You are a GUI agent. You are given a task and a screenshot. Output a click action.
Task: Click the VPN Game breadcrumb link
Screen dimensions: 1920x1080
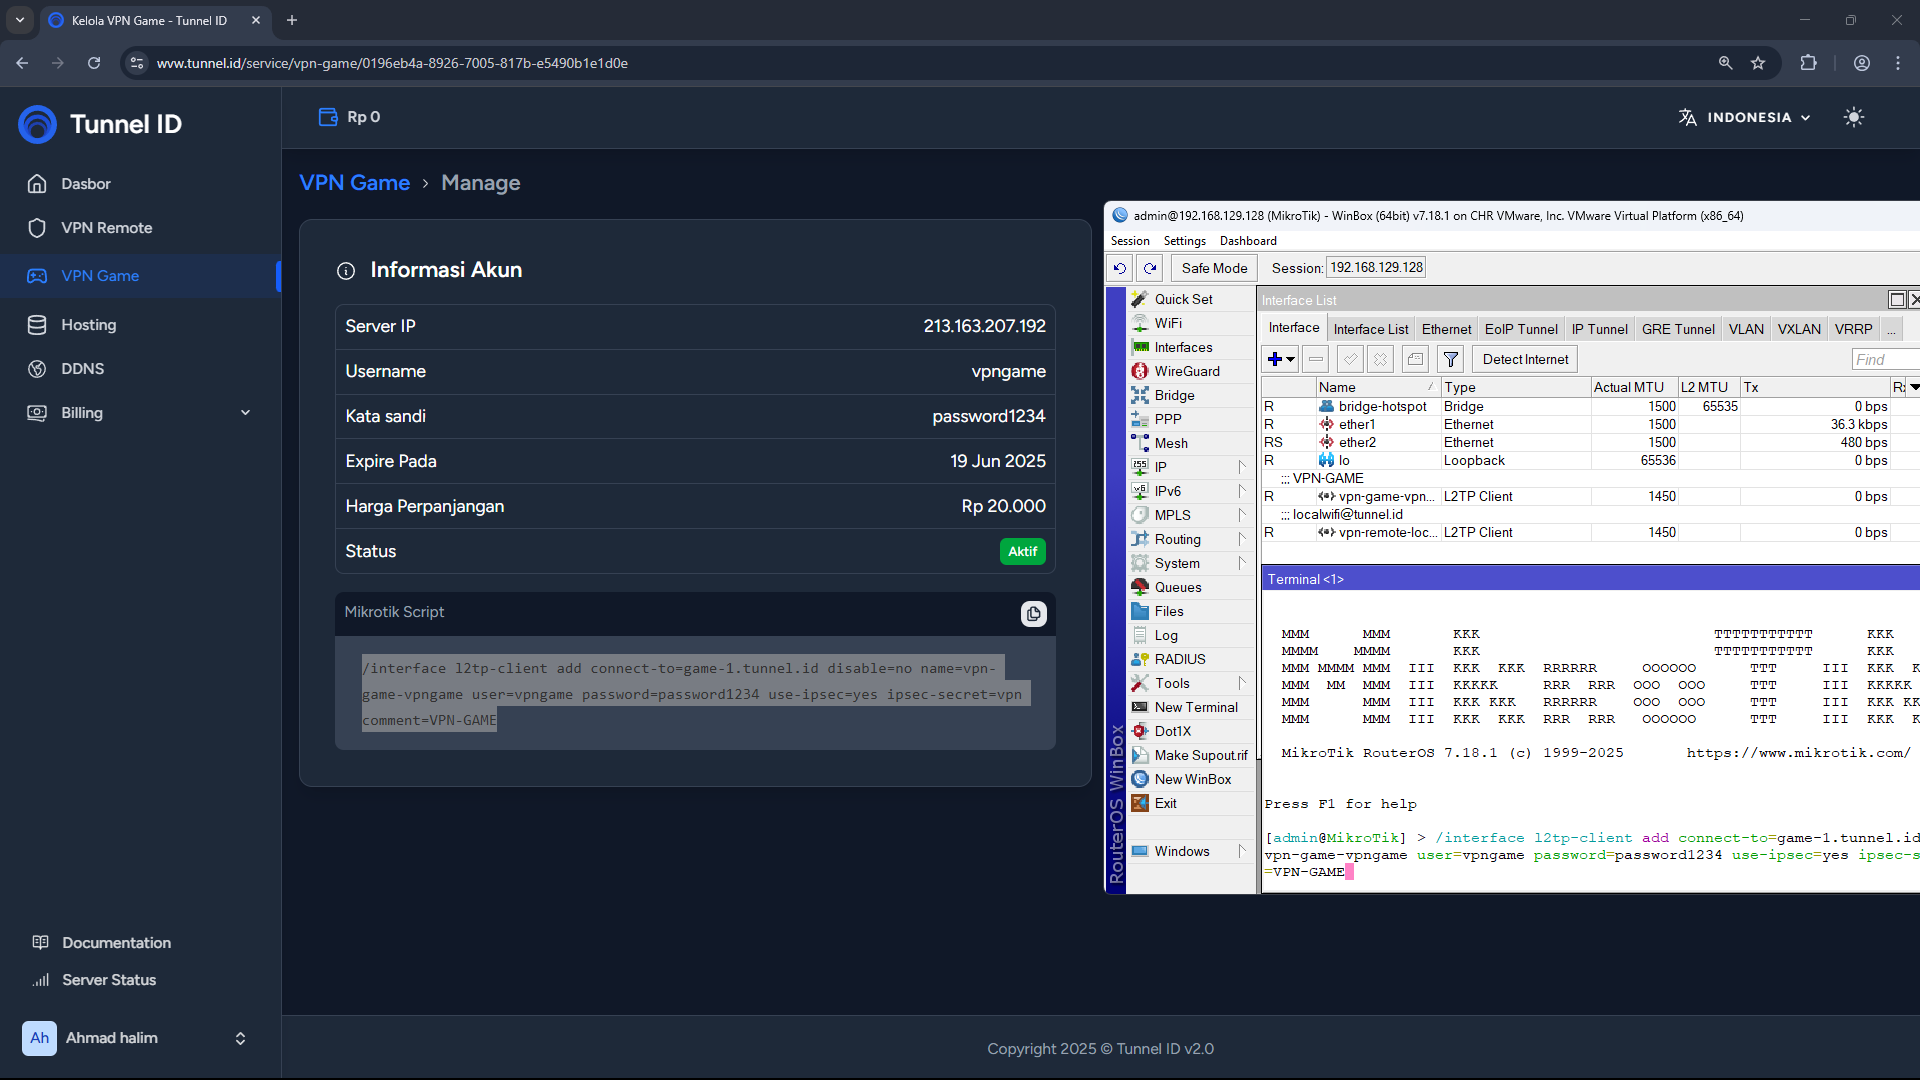coord(354,183)
